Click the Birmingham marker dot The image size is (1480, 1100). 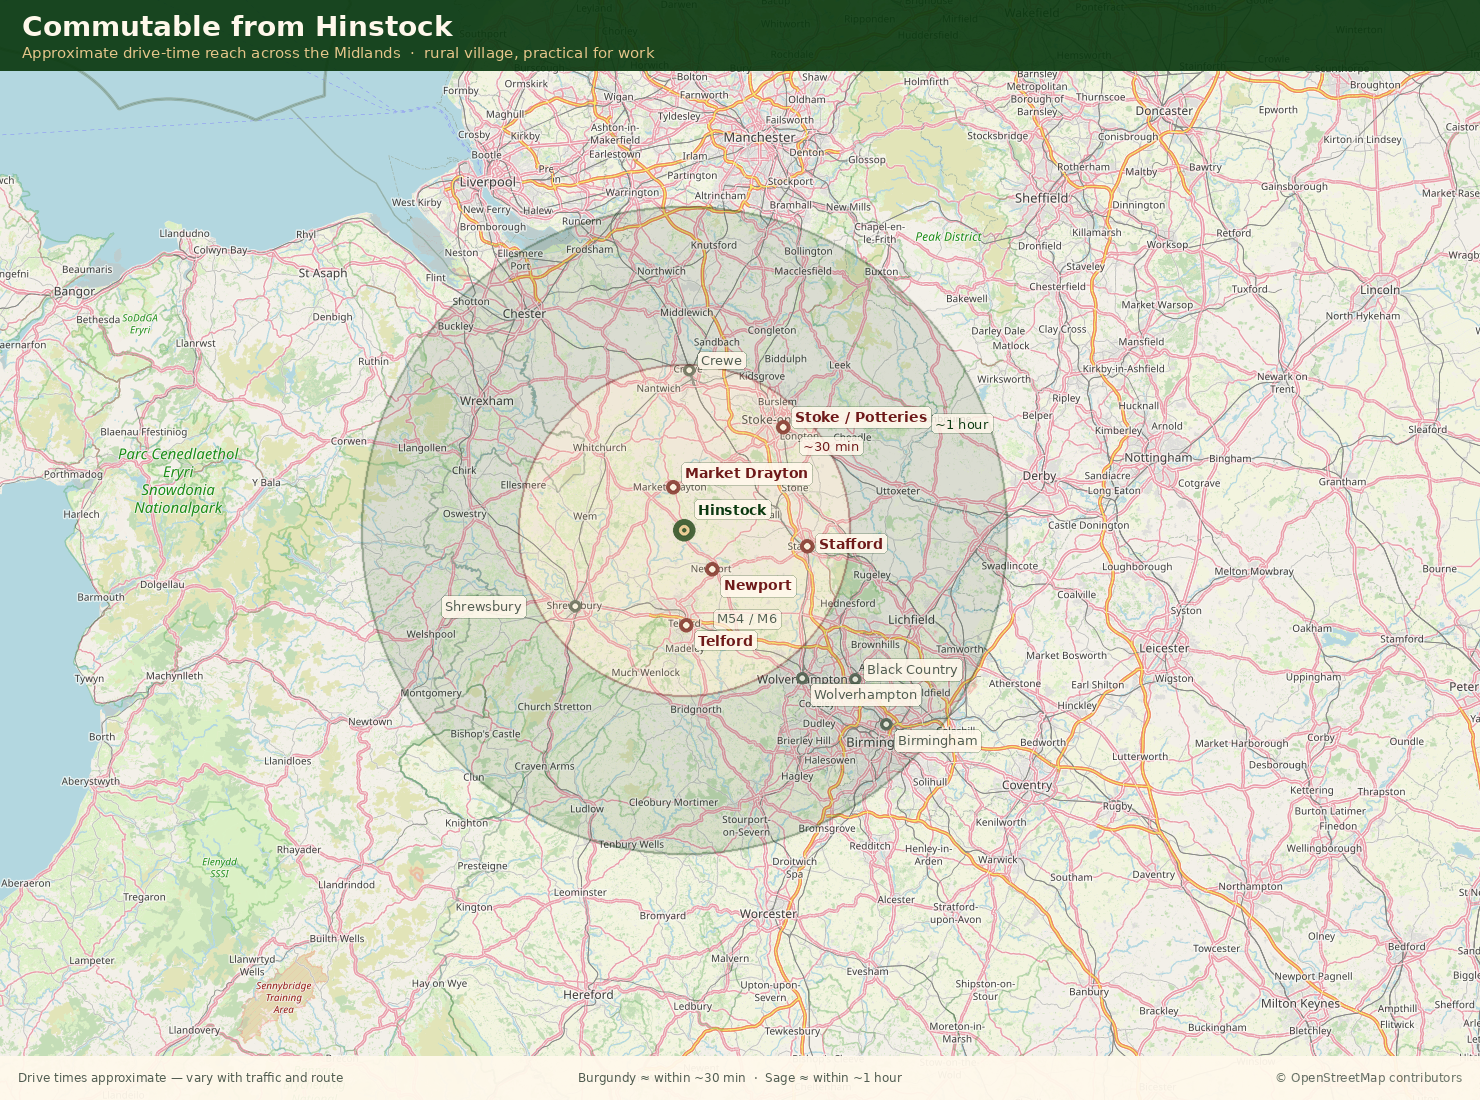point(886,724)
